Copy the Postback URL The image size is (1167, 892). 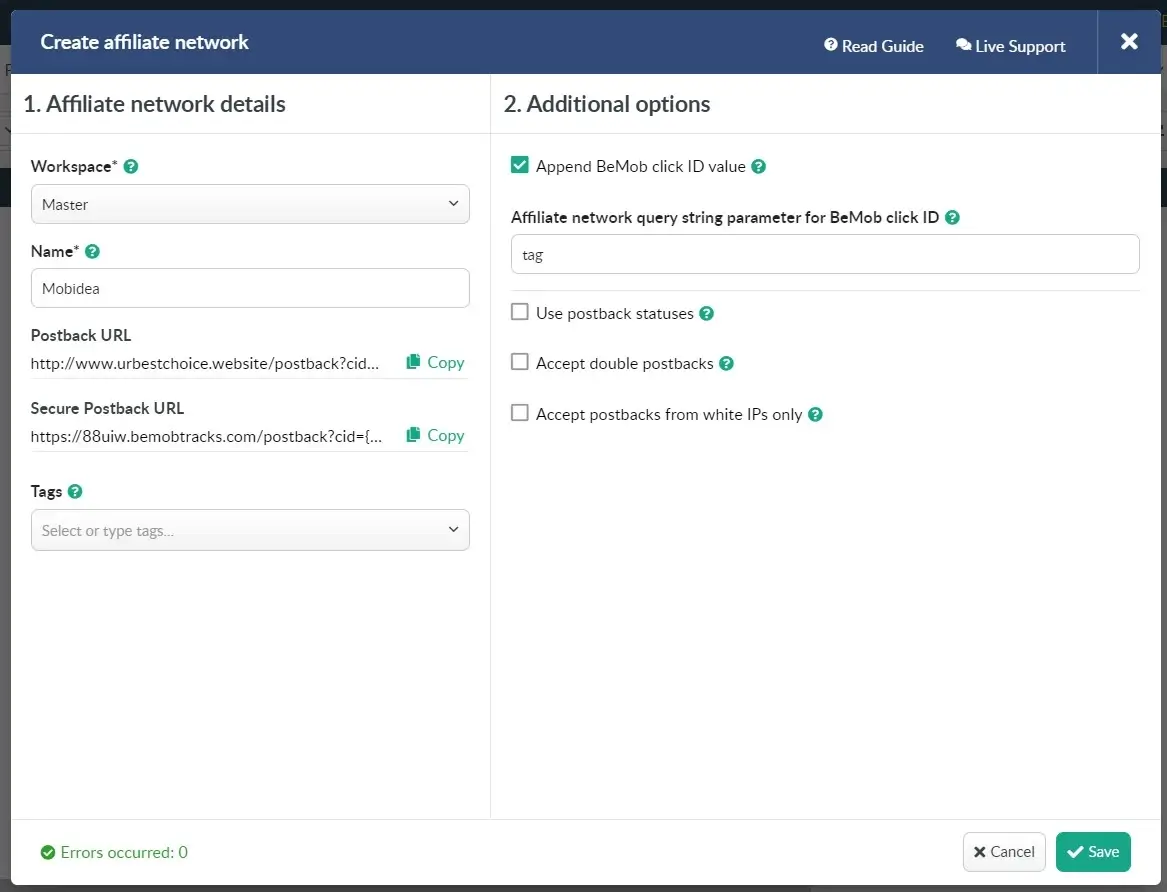[x=435, y=362]
